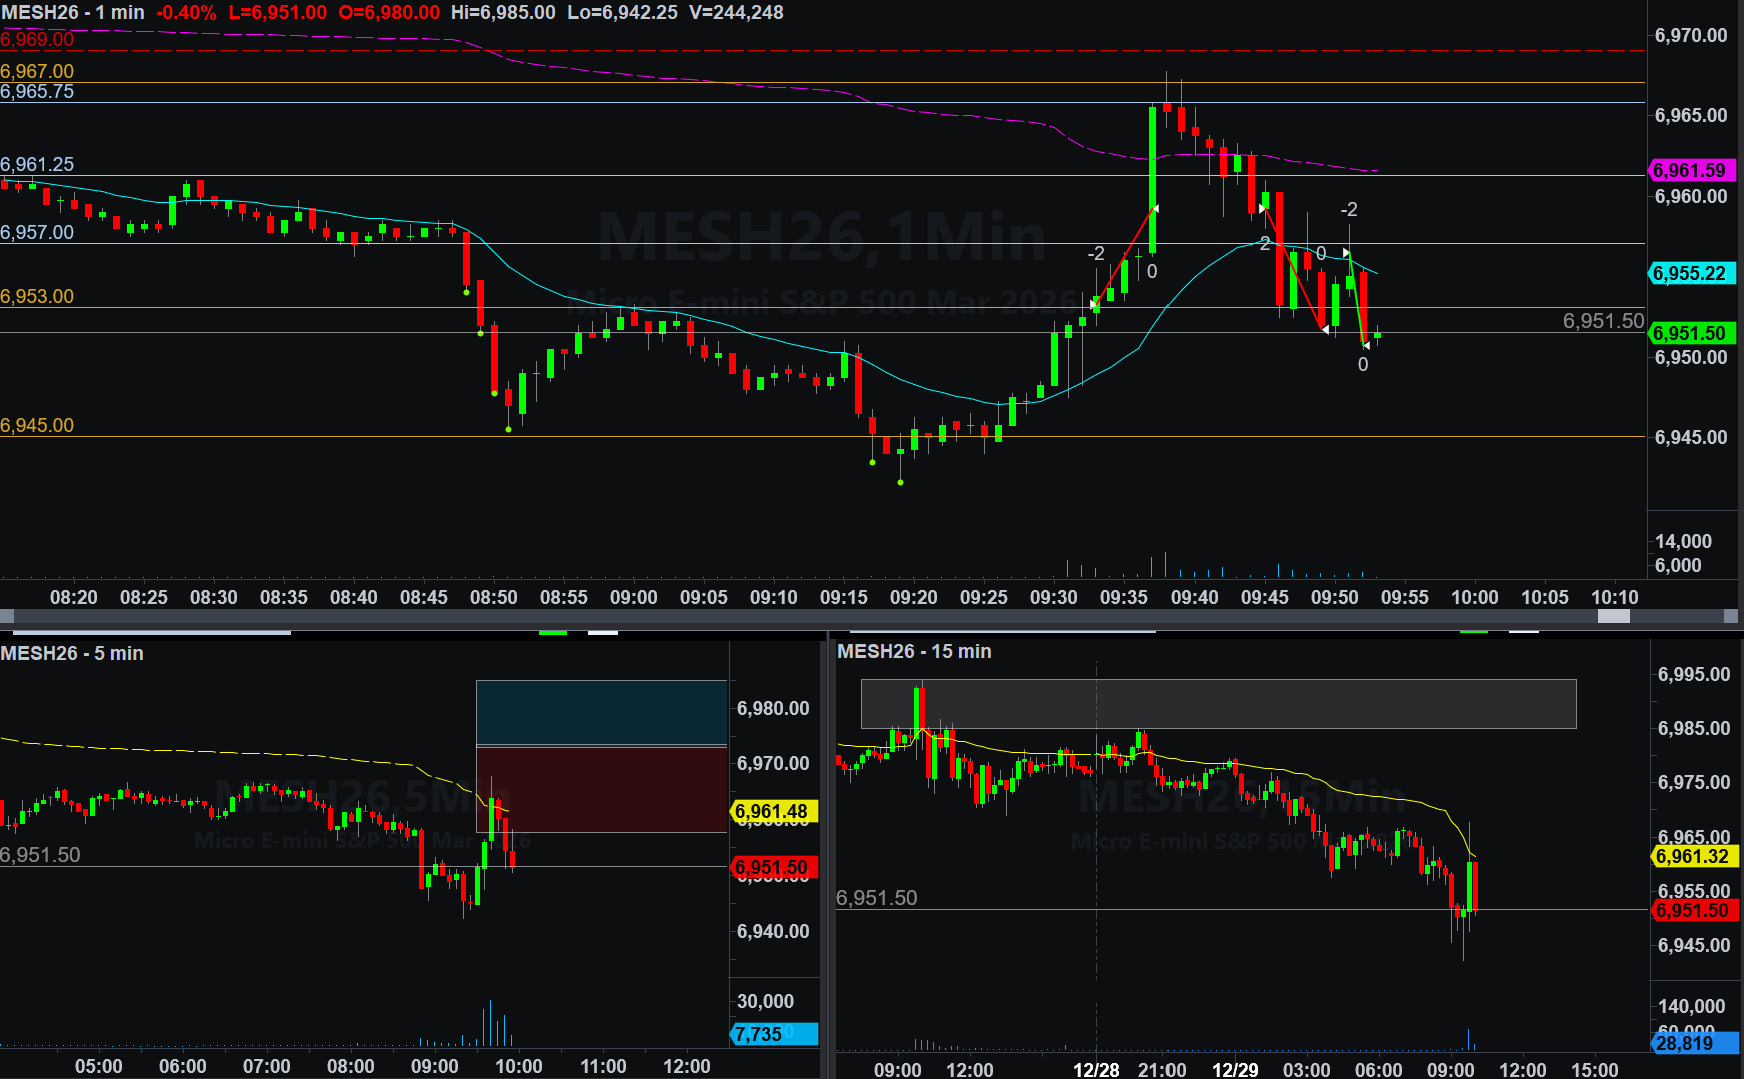
Task: Activate the MESH26 - 5 min chart title
Action: 72,653
